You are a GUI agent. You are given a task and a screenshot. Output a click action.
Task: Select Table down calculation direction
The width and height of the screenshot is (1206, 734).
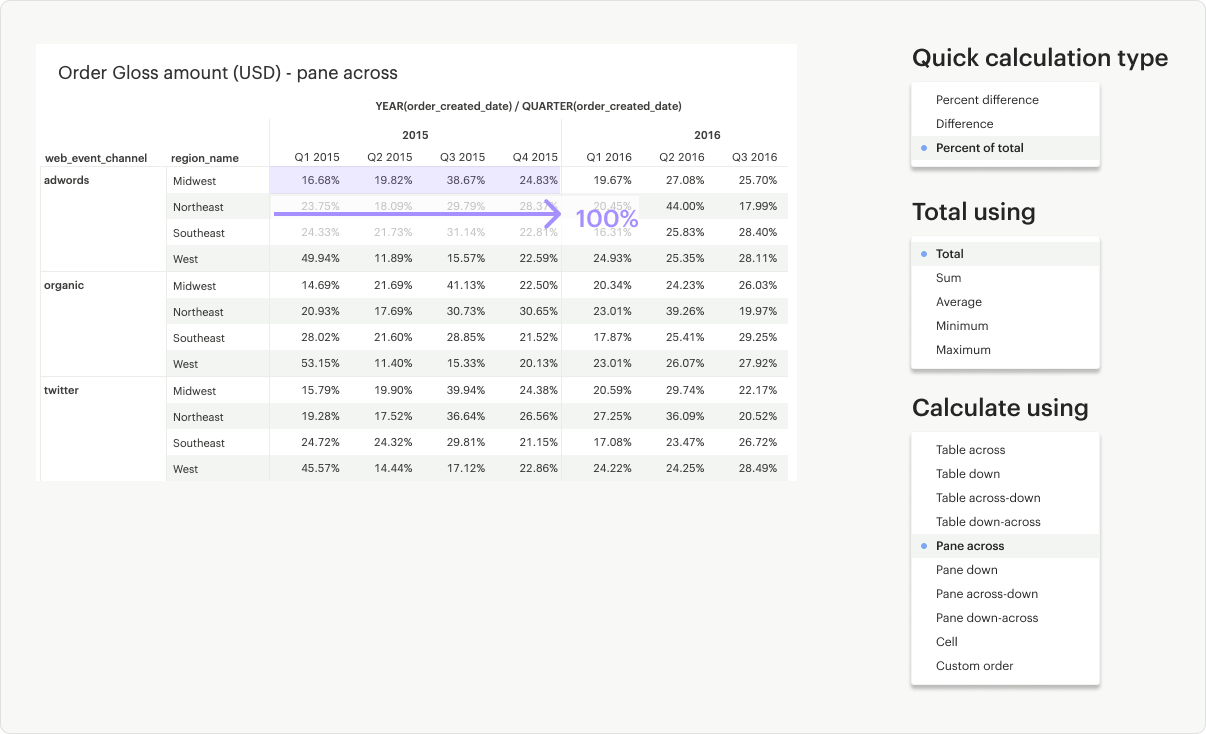[x=967, y=474]
